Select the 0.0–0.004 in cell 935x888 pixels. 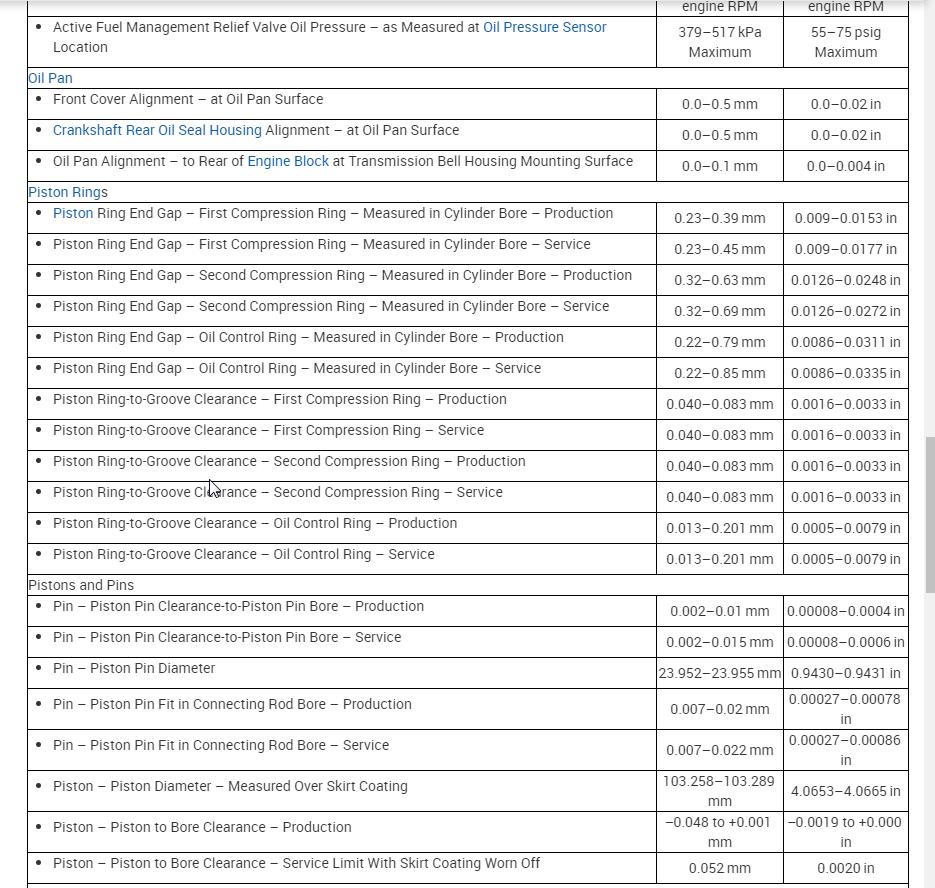click(846, 166)
